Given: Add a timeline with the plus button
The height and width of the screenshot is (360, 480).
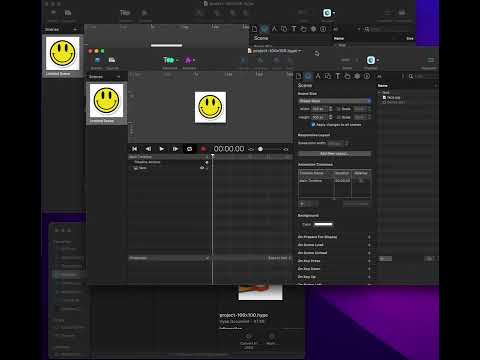Looking at the screenshot, I should 302,203.
